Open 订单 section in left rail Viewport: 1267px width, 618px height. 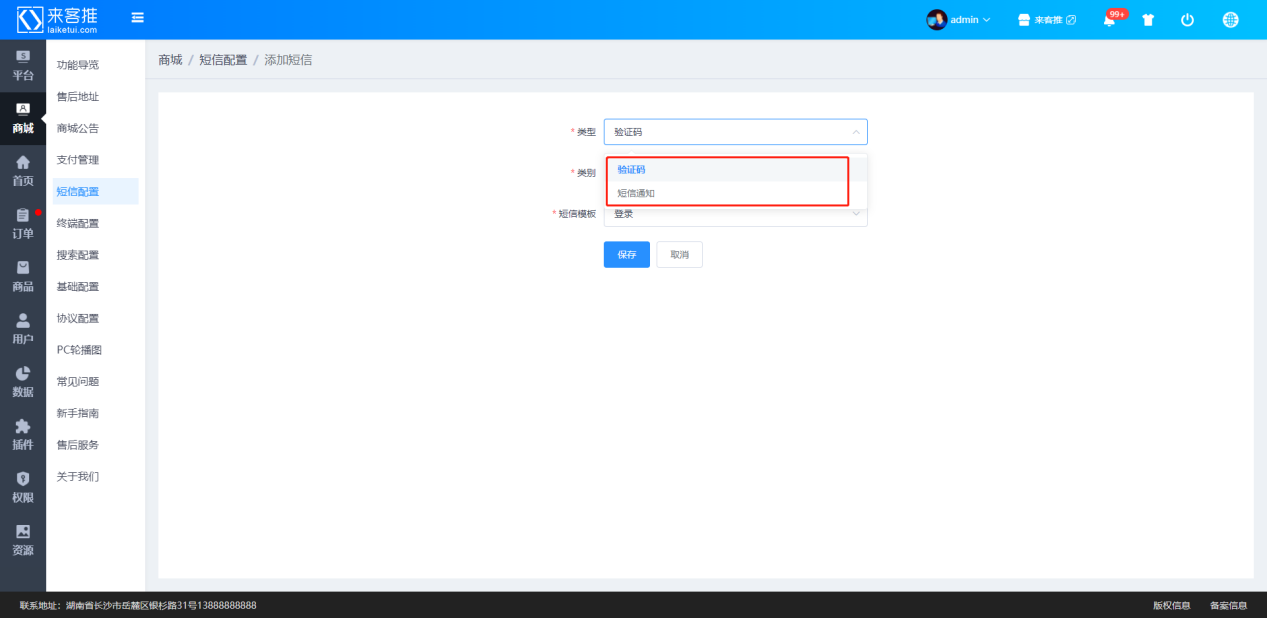click(x=23, y=224)
